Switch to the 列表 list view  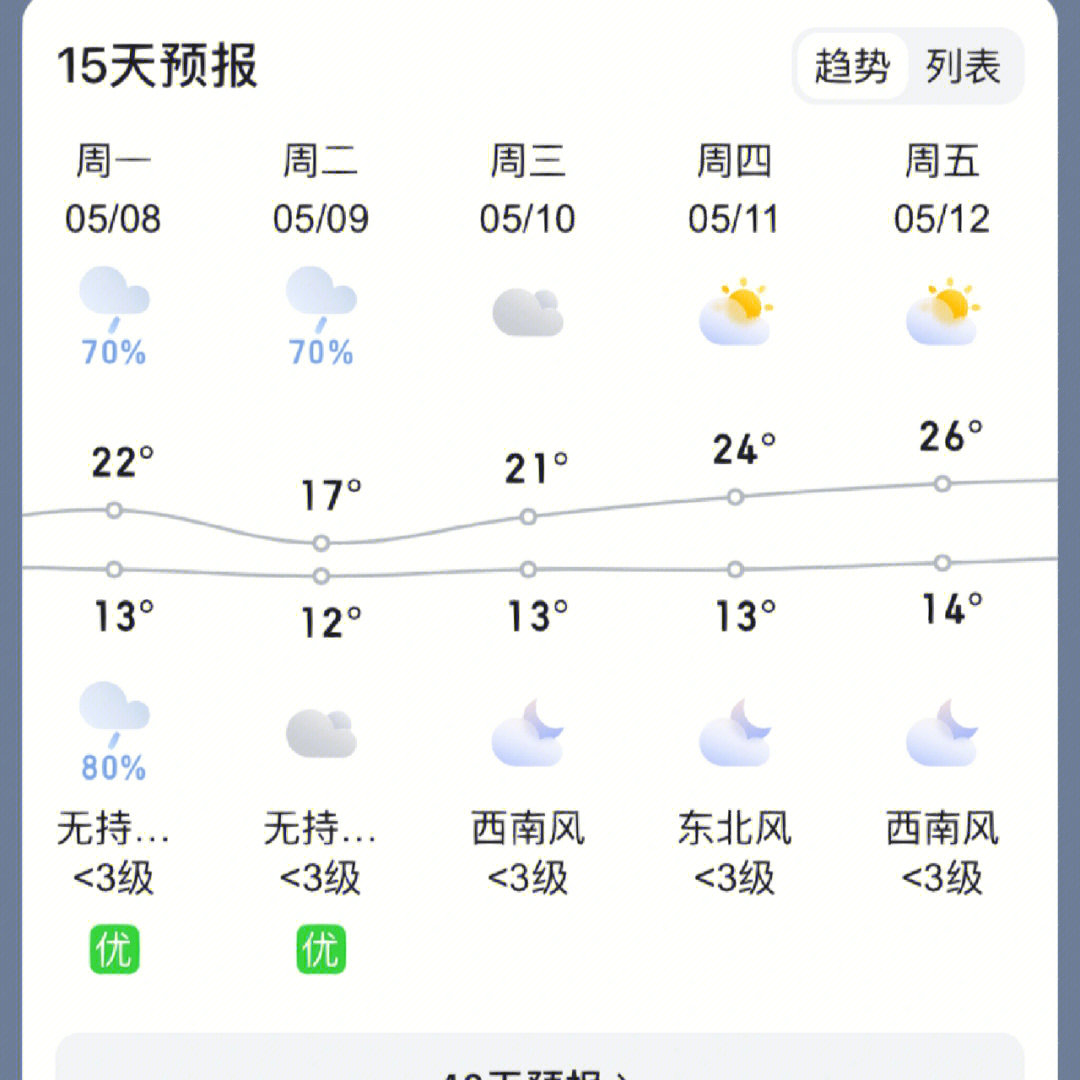[963, 66]
